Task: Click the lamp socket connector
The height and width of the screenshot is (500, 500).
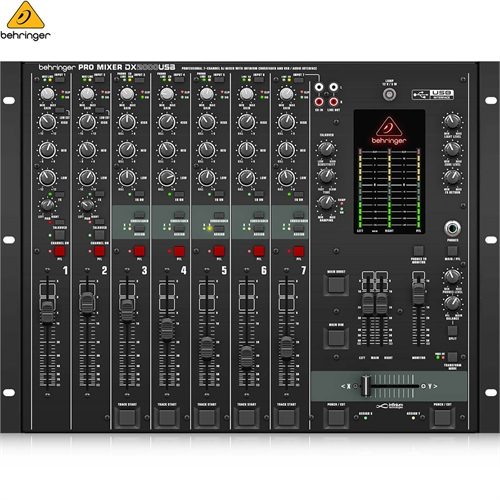Action: pyautogui.click(x=389, y=95)
